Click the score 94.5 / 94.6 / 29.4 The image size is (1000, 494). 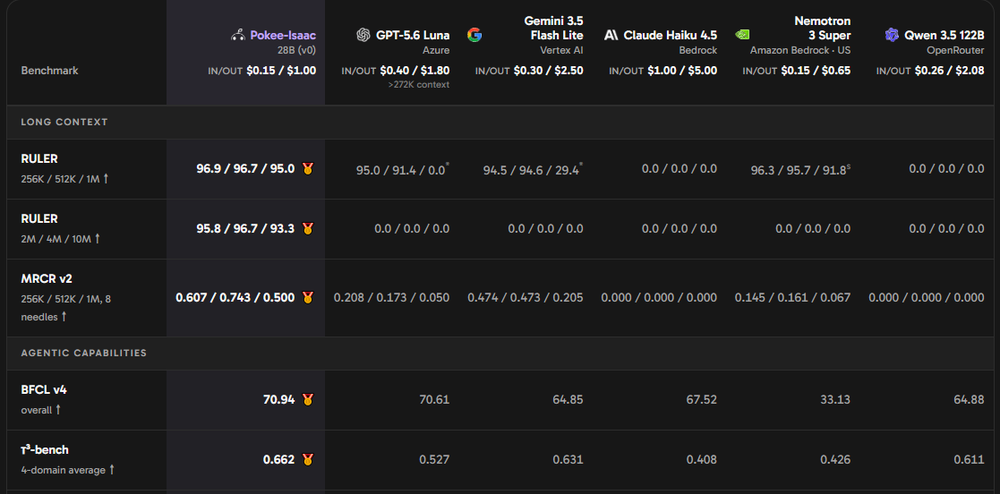[531, 170]
